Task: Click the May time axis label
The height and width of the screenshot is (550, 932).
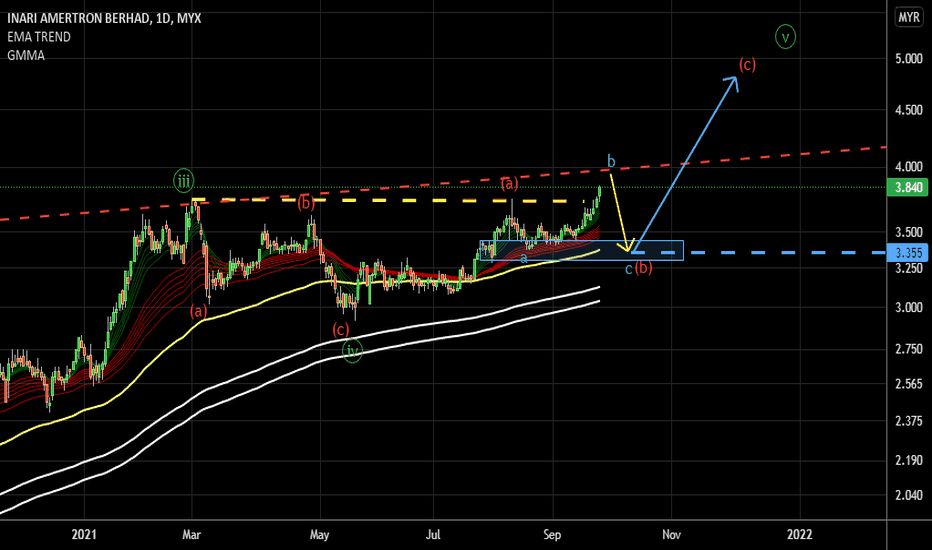Action: [320, 535]
